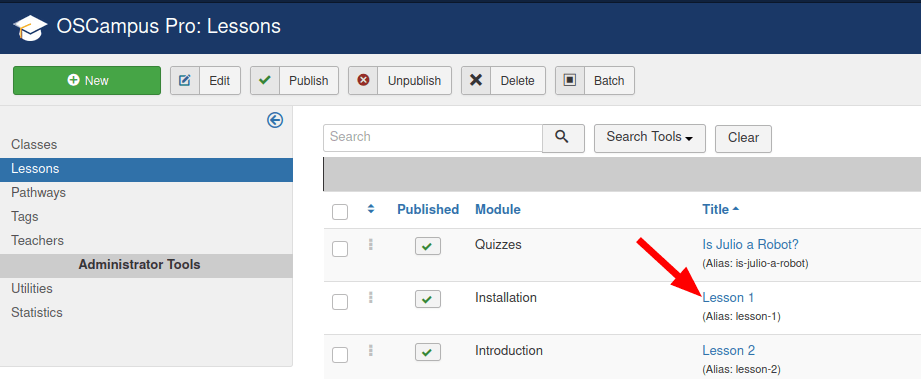Screen dimensions: 921x379
Task: Toggle published status of Lesson 2
Action: click(x=428, y=352)
